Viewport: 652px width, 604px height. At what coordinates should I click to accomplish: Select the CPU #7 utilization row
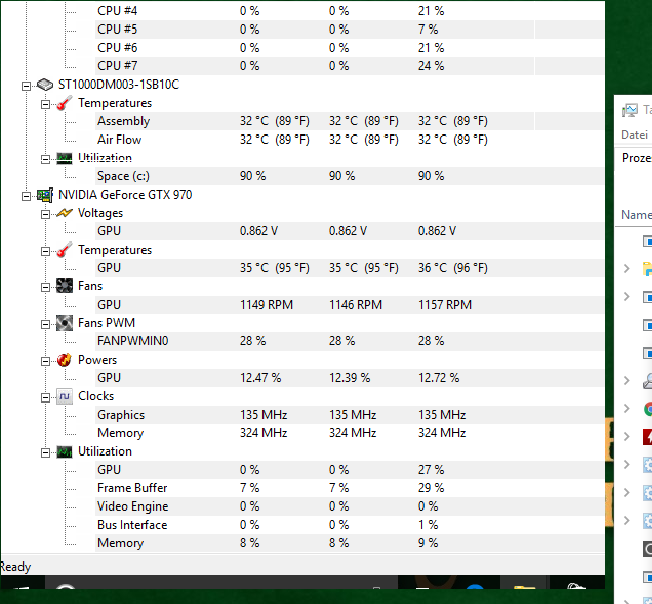tap(349, 66)
